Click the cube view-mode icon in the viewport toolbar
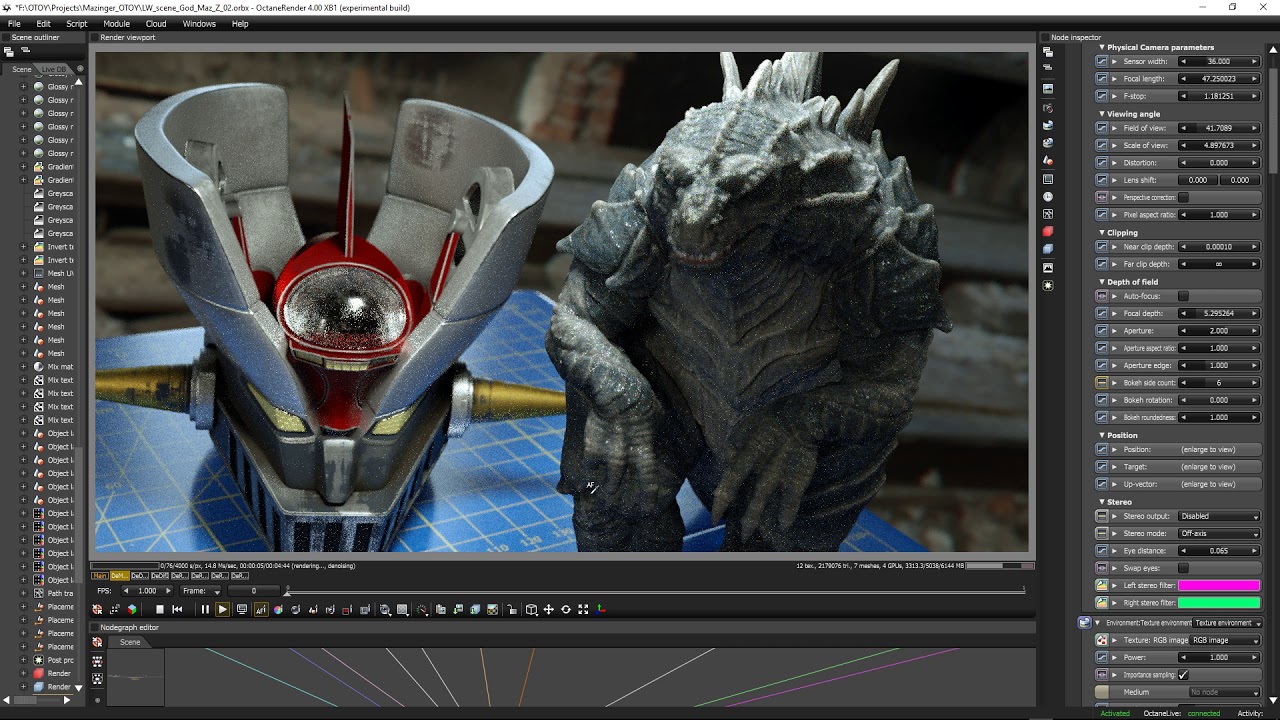Image resolution: width=1280 pixels, height=720 pixels. (531, 609)
